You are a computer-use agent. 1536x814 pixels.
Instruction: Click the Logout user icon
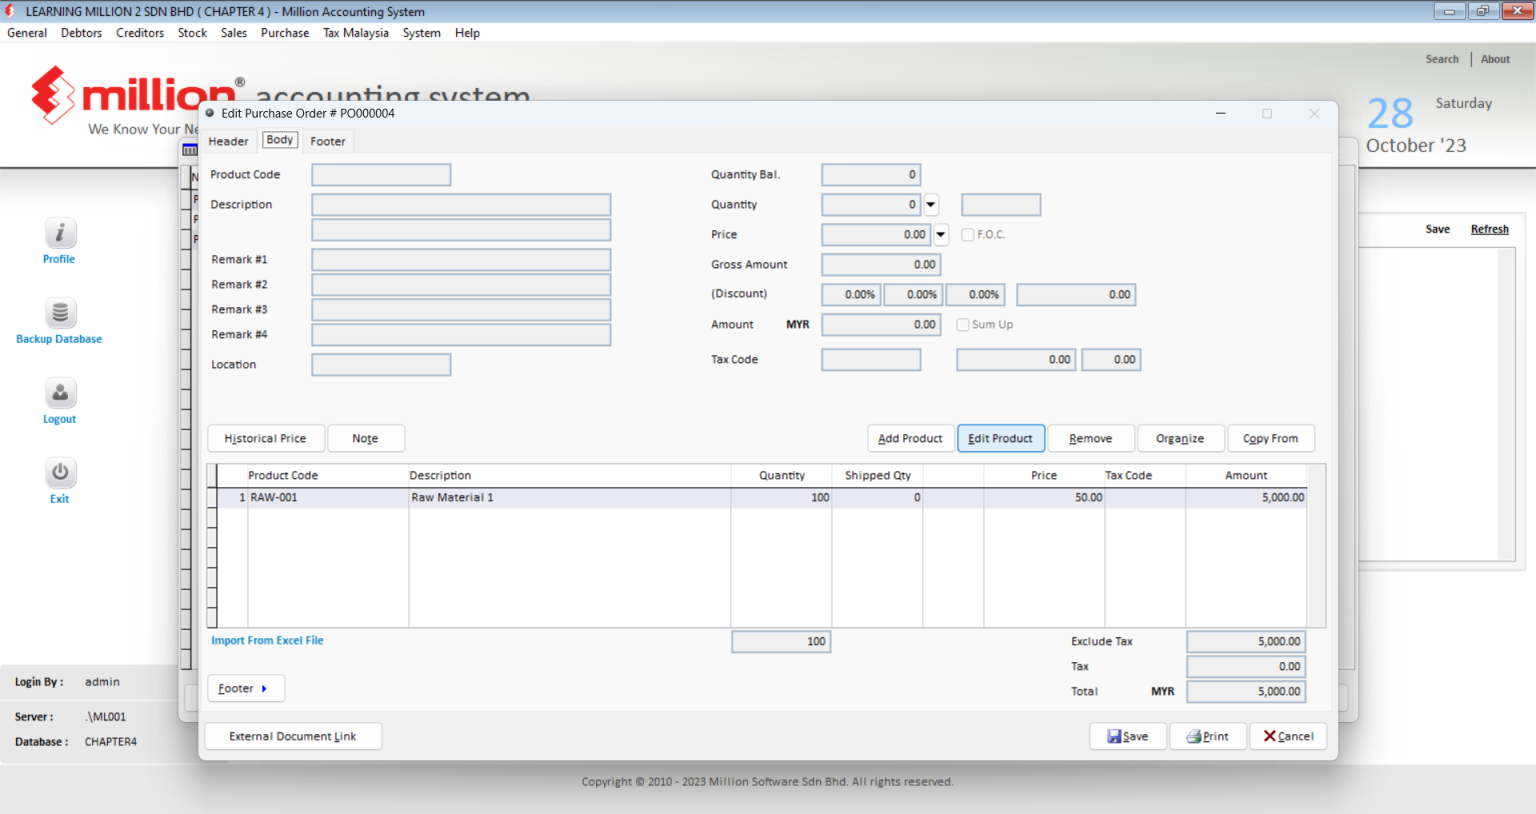[x=60, y=393]
